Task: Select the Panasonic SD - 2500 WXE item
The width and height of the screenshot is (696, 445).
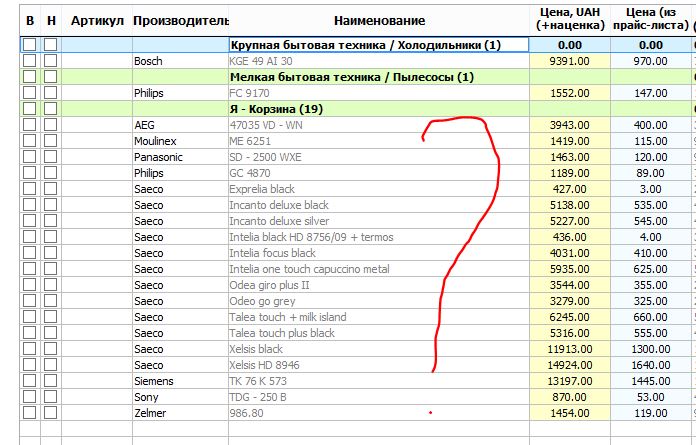Action: click(358, 157)
